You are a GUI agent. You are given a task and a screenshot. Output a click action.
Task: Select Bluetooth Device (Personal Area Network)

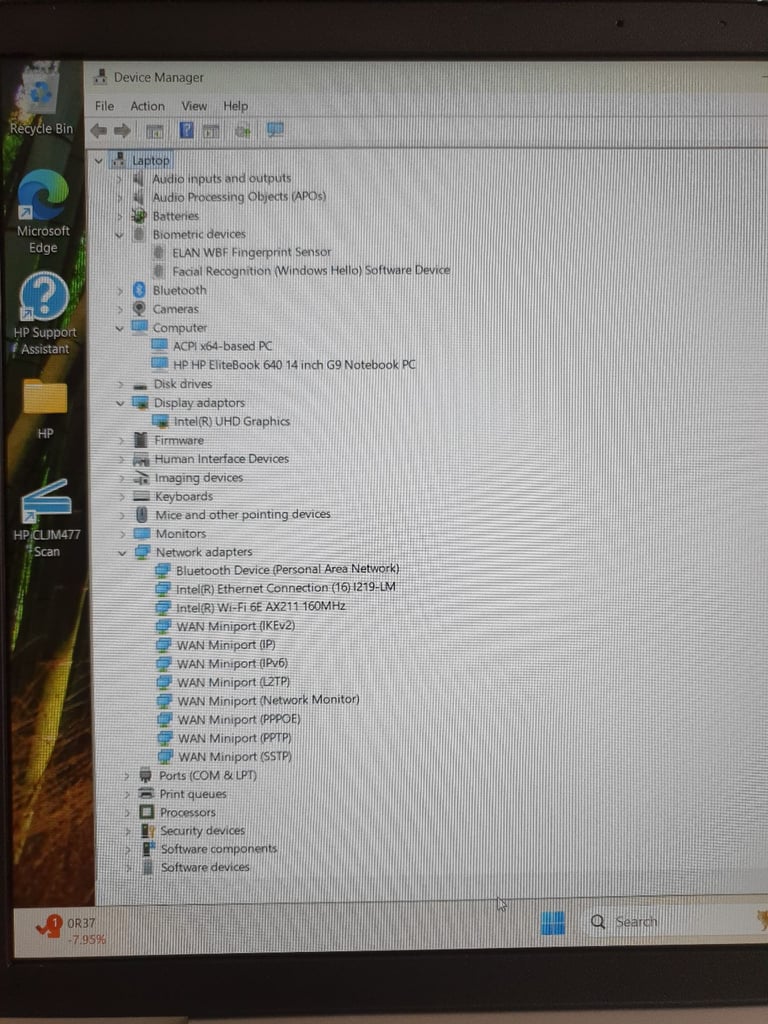coord(287,570)
